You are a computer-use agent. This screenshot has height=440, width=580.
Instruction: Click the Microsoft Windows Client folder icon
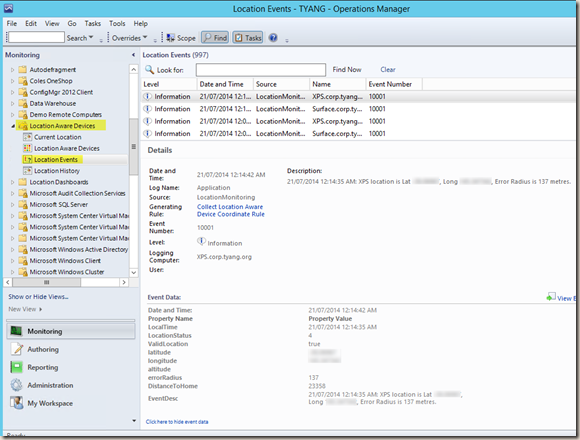click(23, 261)
